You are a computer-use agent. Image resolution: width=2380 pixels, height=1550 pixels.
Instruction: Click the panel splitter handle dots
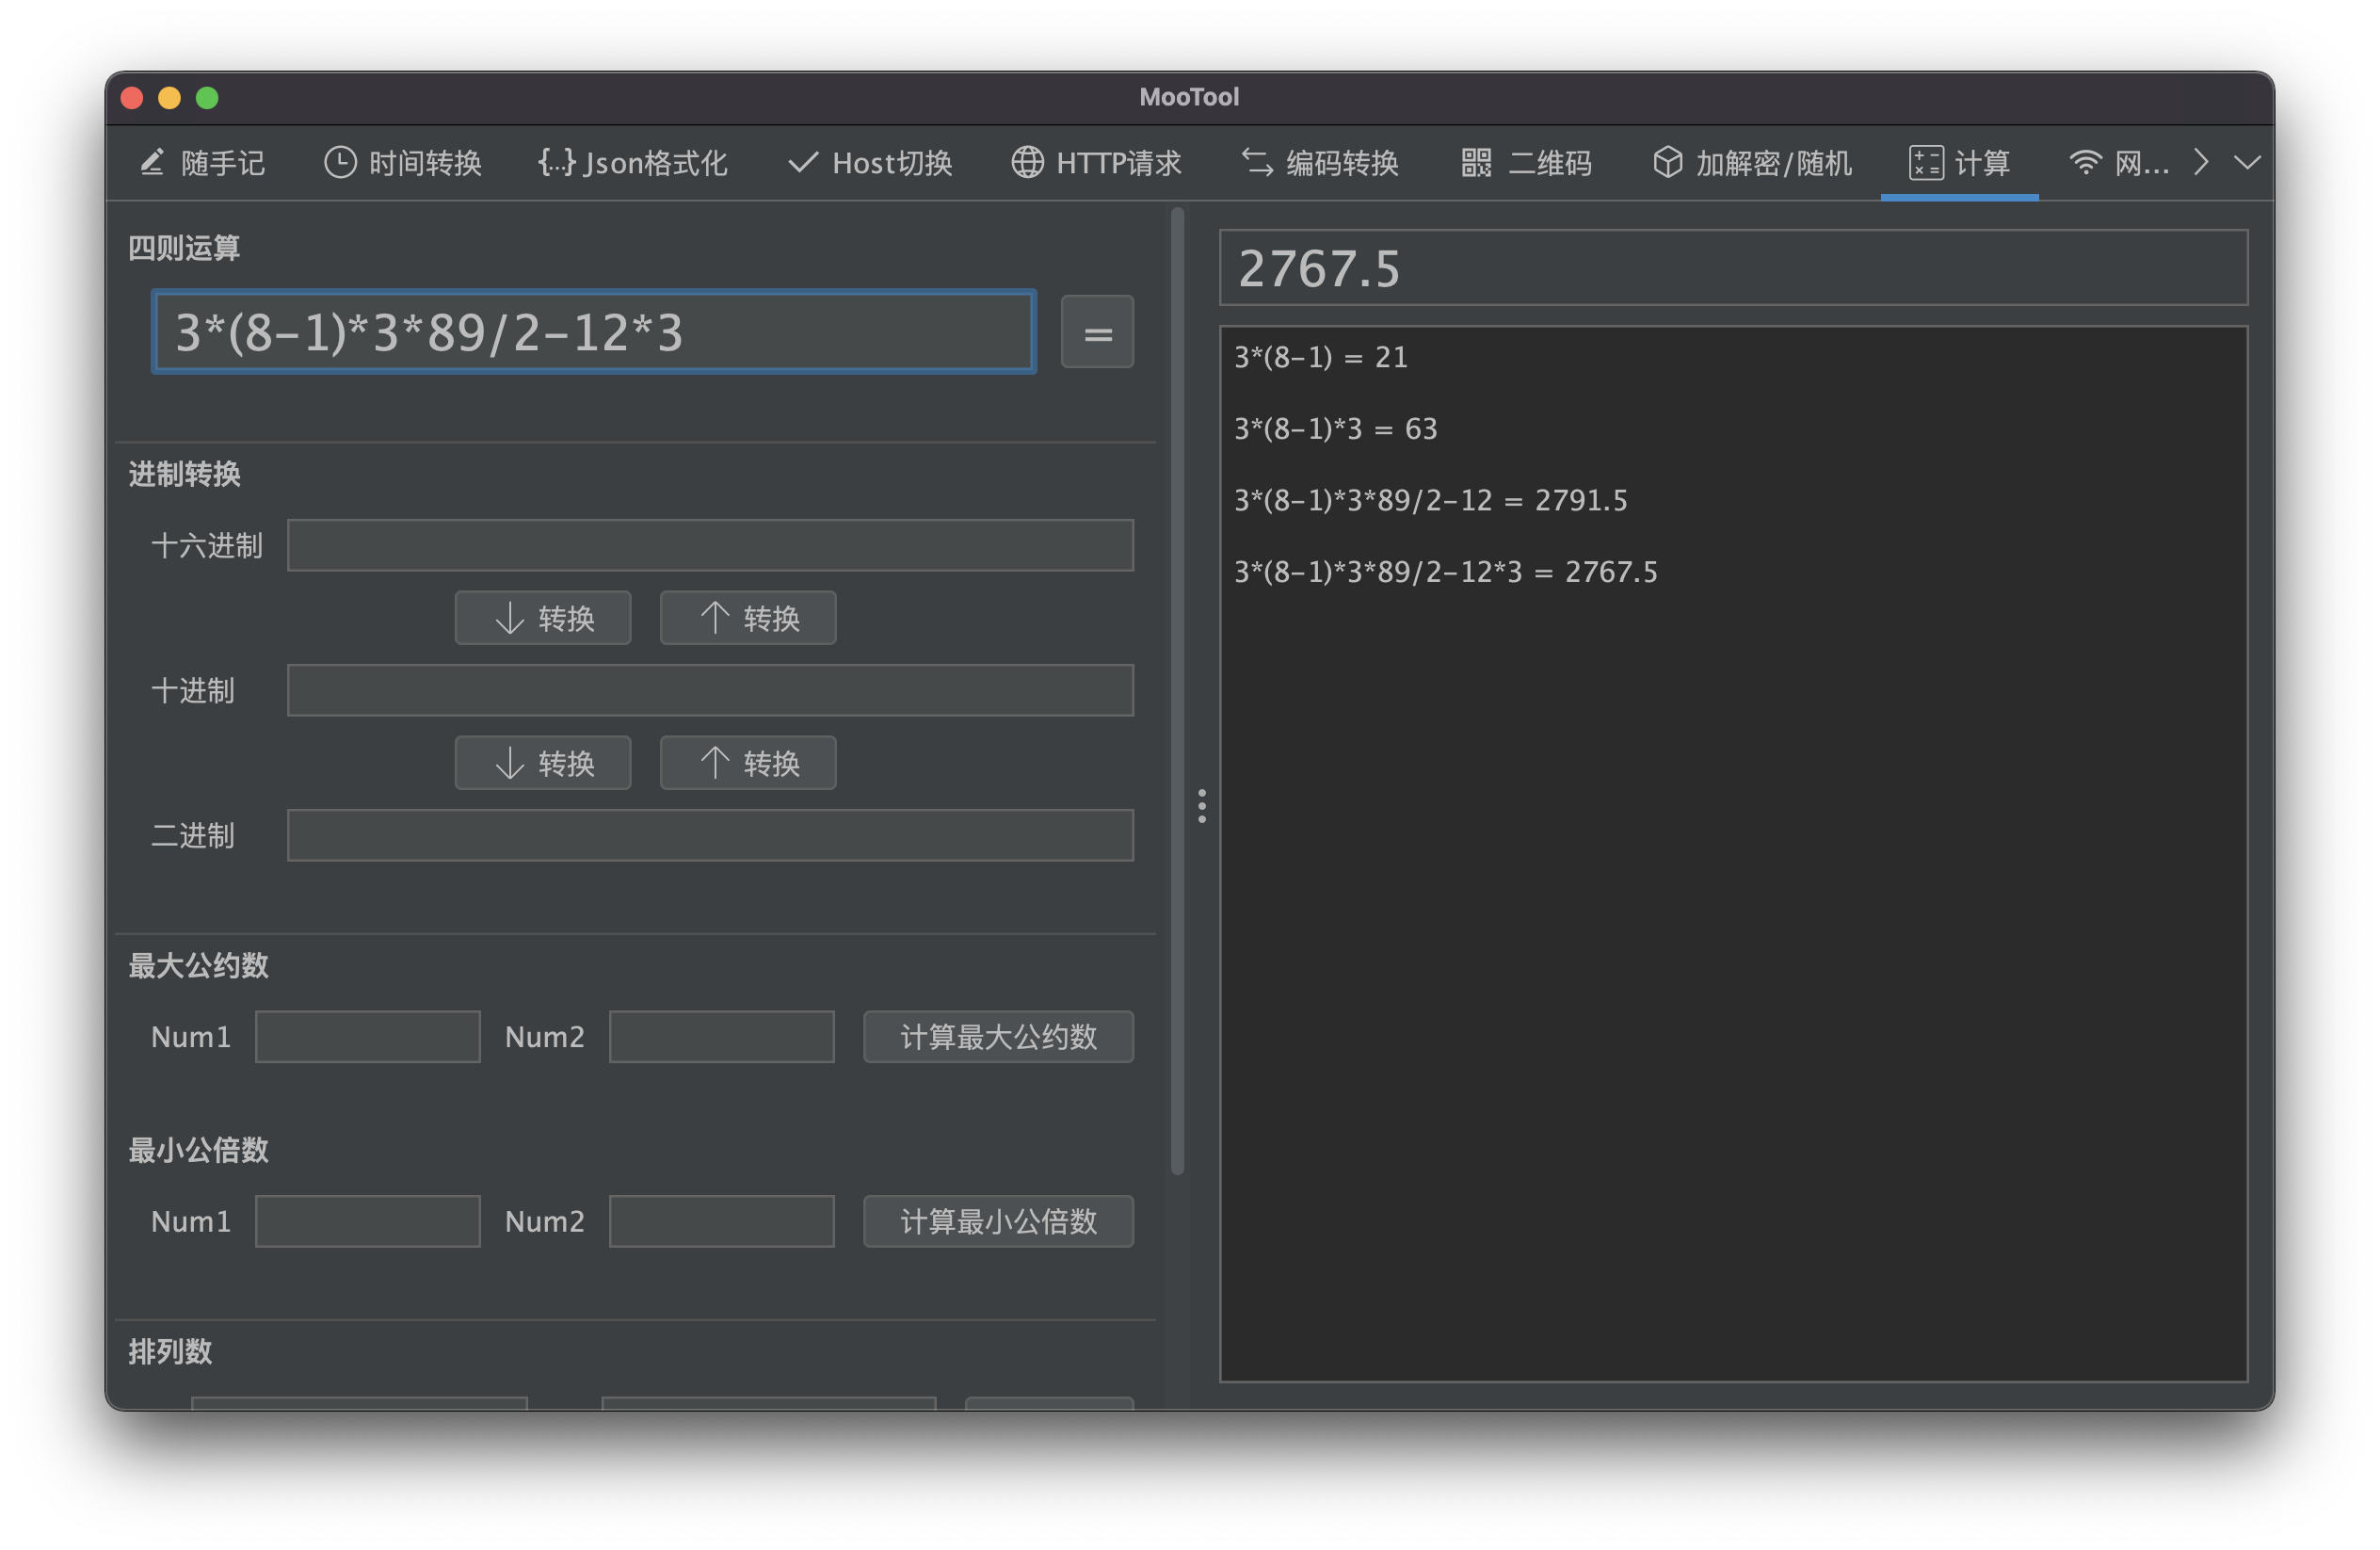[1202, 806]
